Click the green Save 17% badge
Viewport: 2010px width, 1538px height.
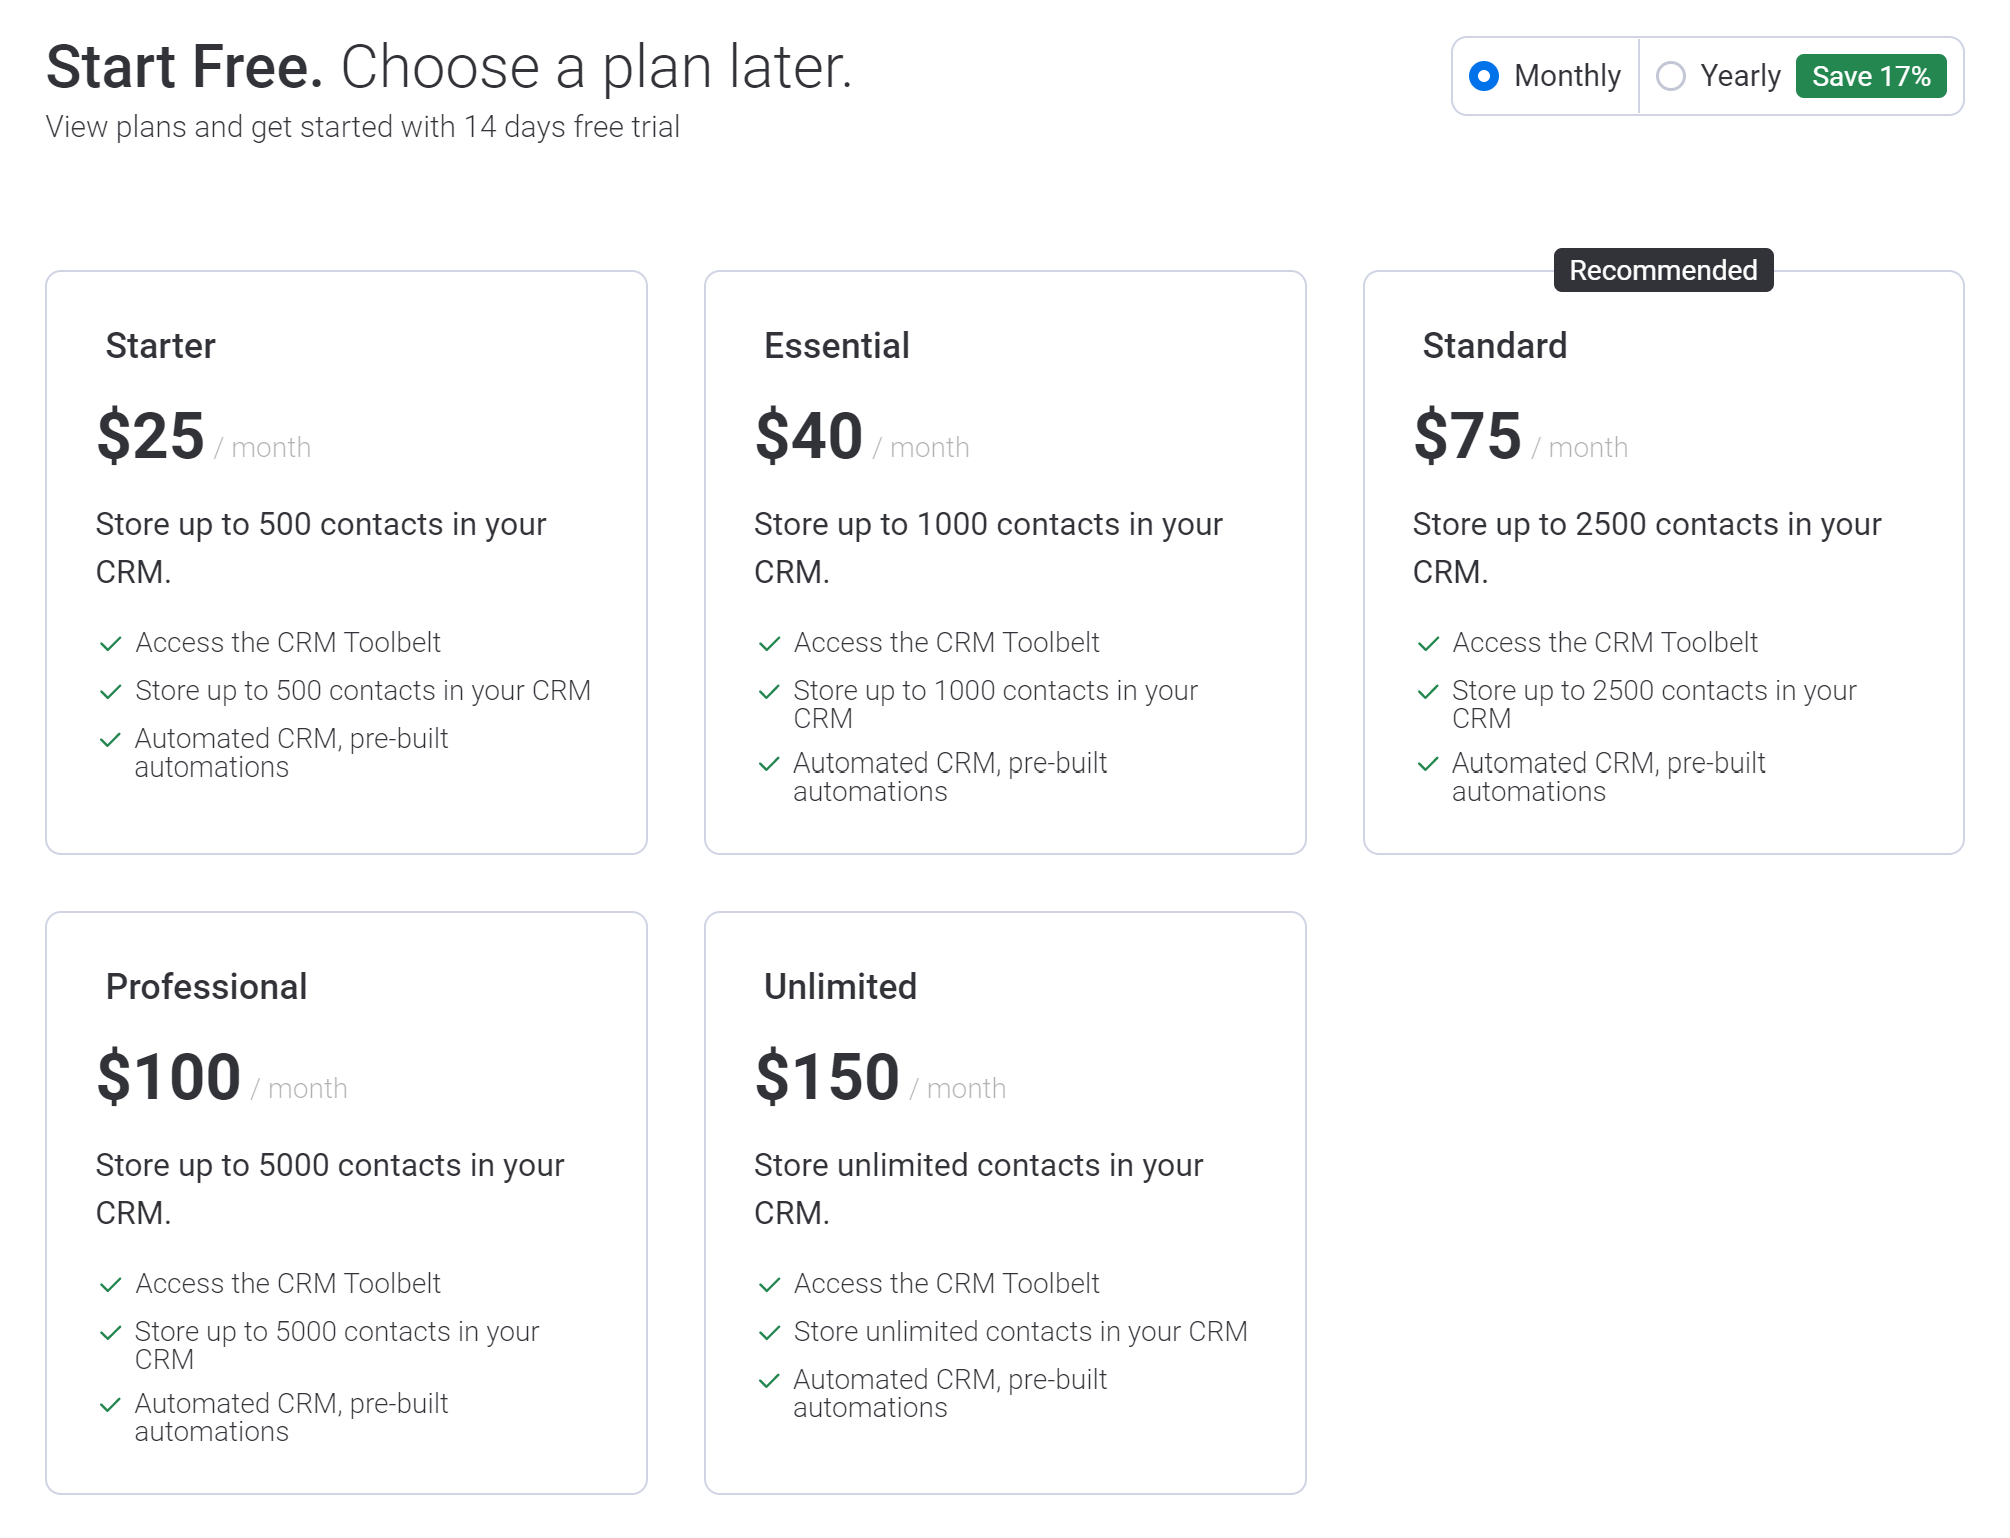click(x=1870, y=76)
